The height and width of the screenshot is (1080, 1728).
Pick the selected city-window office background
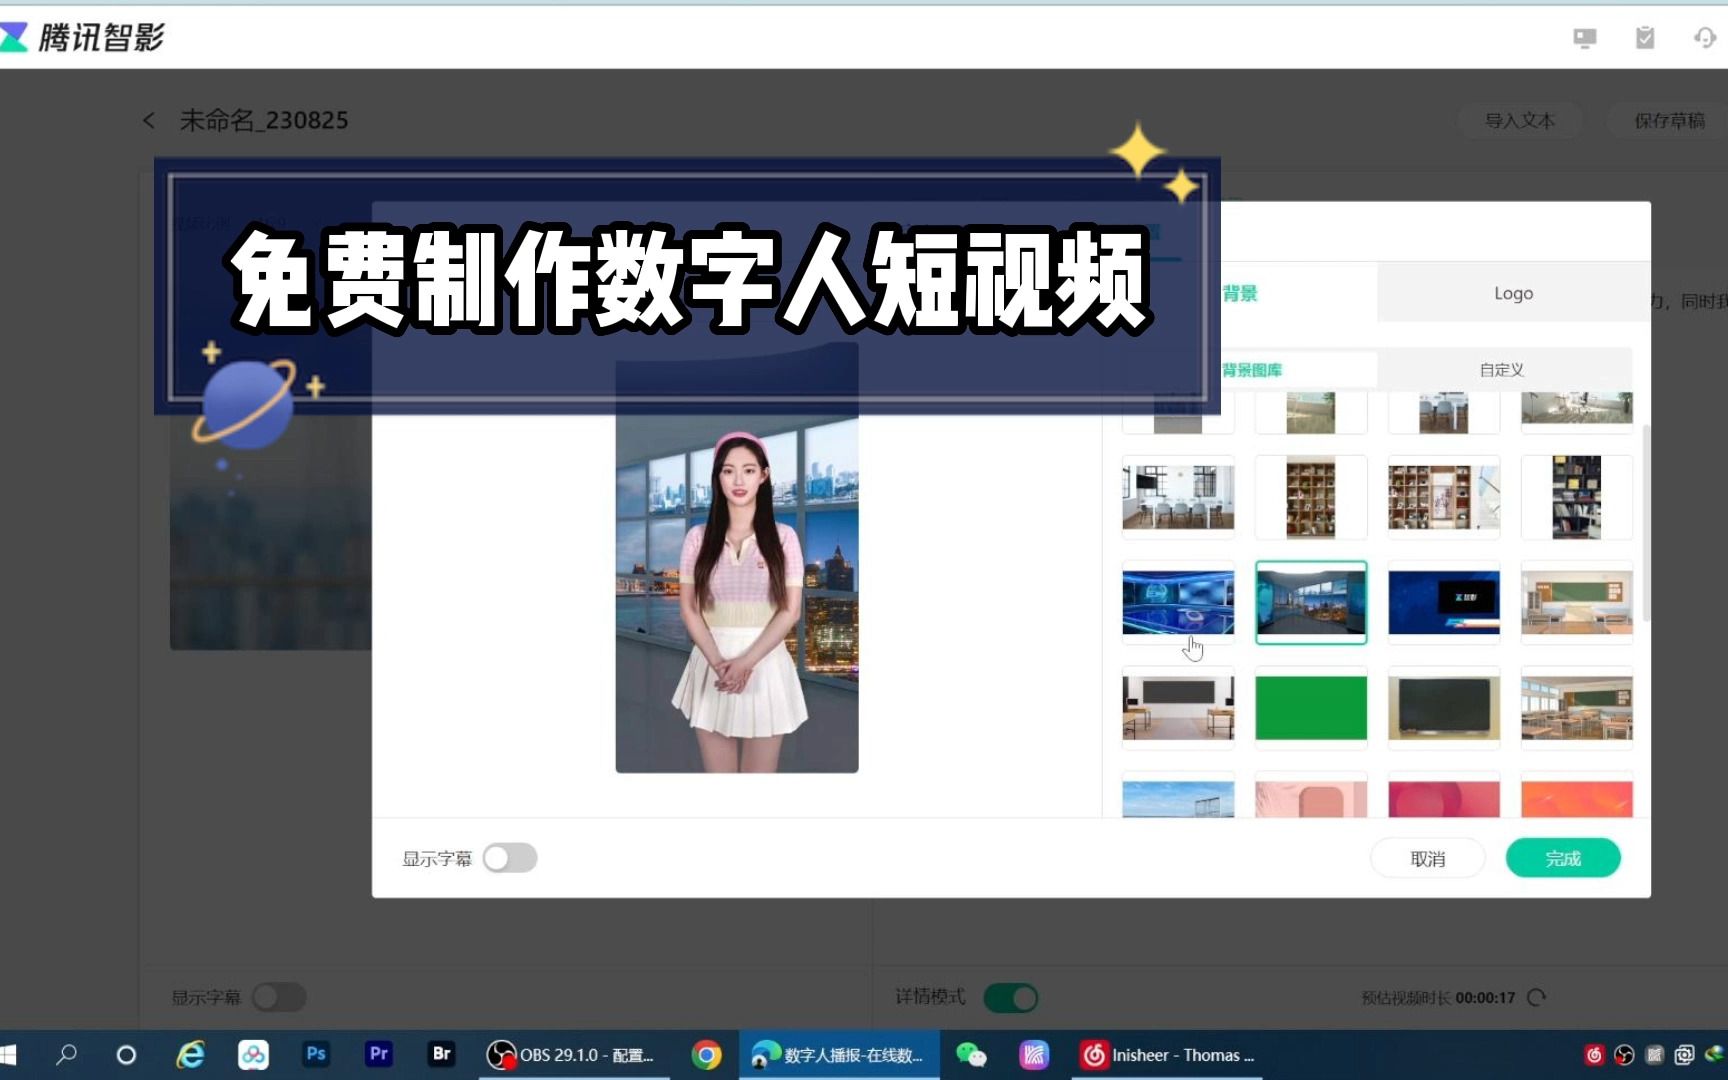1311,602
